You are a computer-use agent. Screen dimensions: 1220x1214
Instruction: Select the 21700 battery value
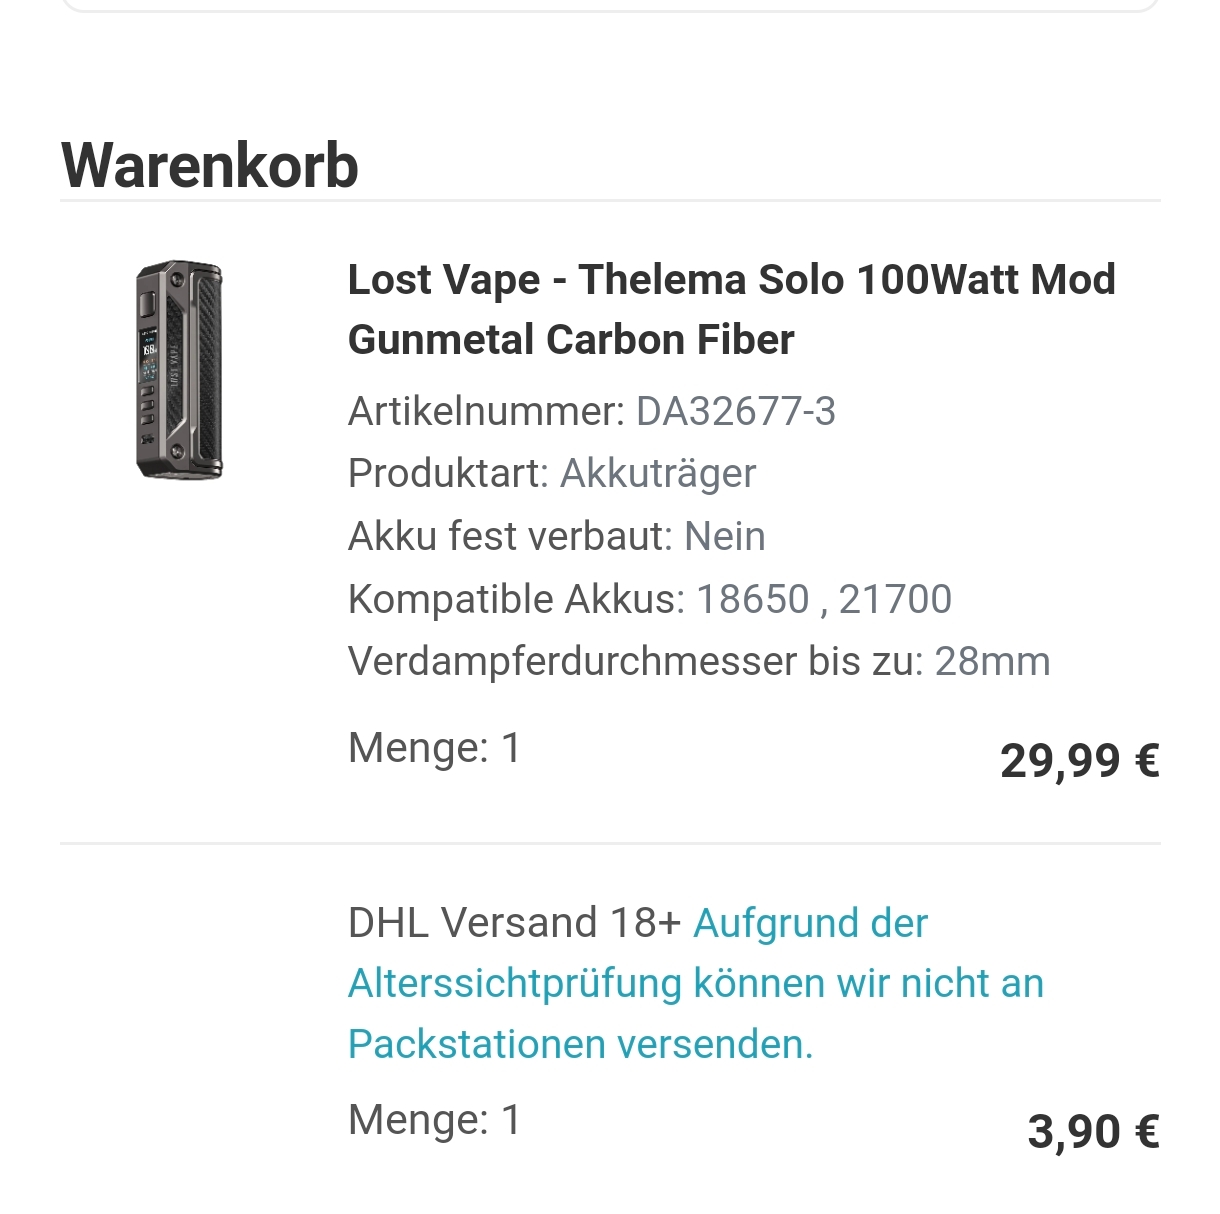click(895, 600)
